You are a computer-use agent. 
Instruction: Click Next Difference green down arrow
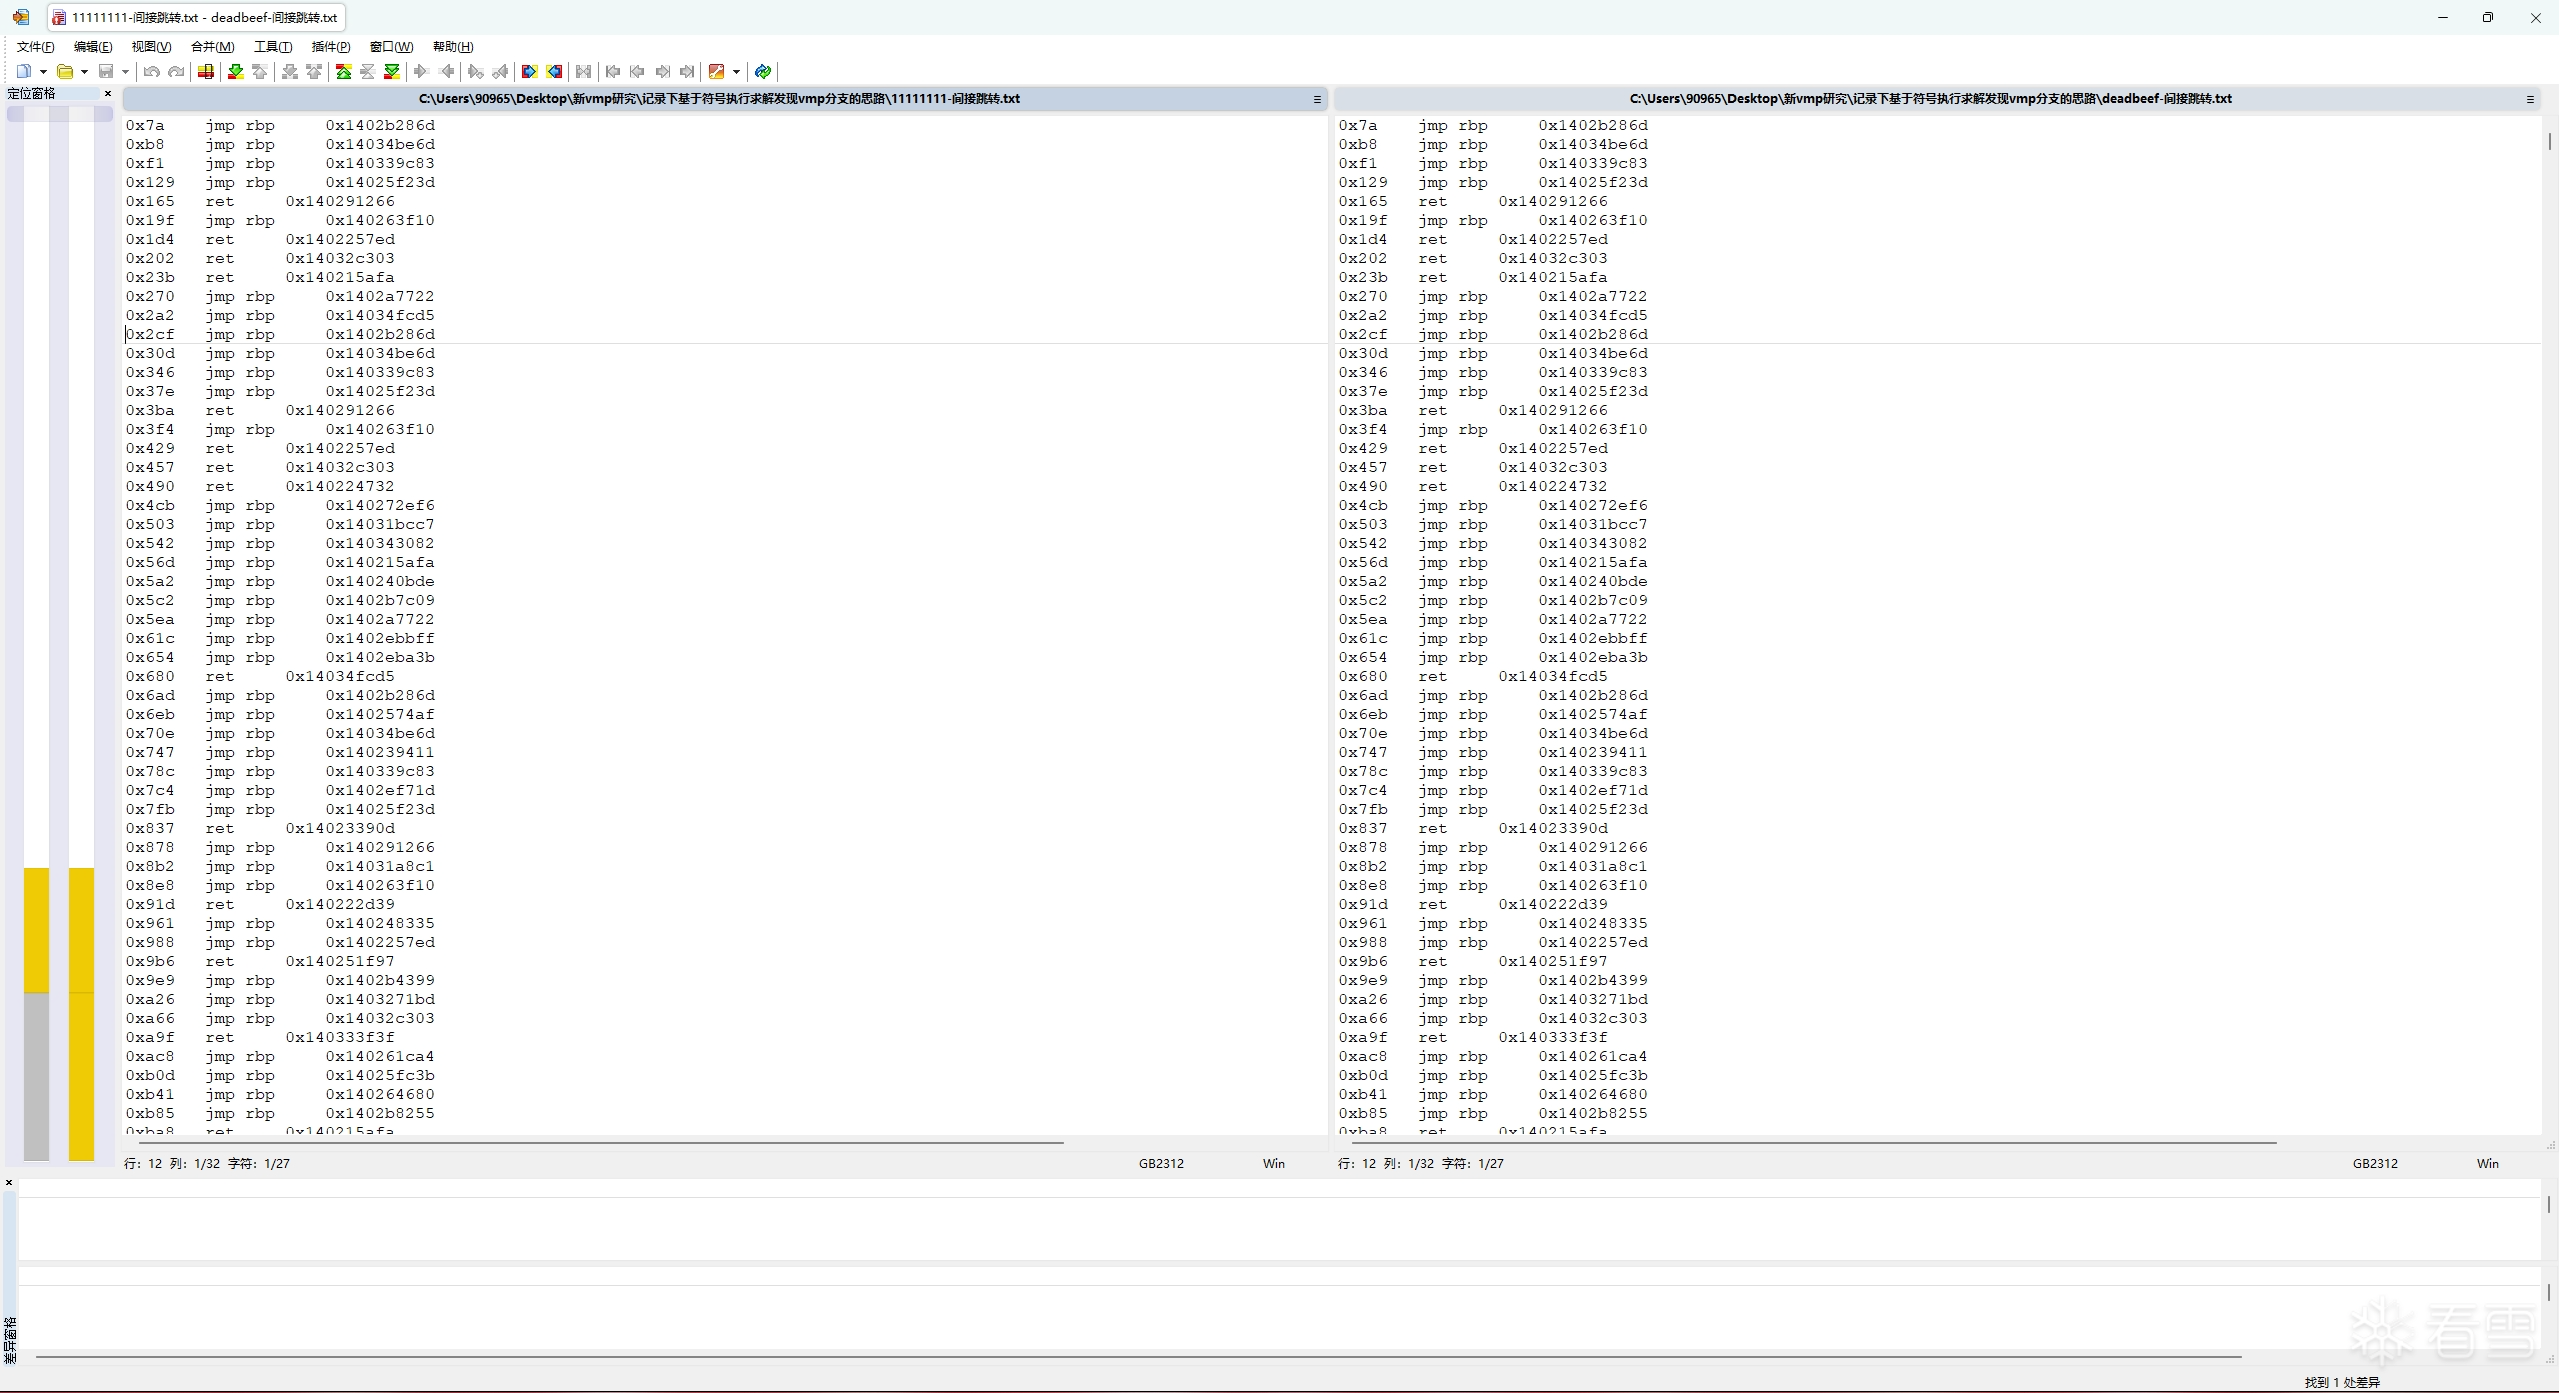pyautogui.click(x=236, y=71)
